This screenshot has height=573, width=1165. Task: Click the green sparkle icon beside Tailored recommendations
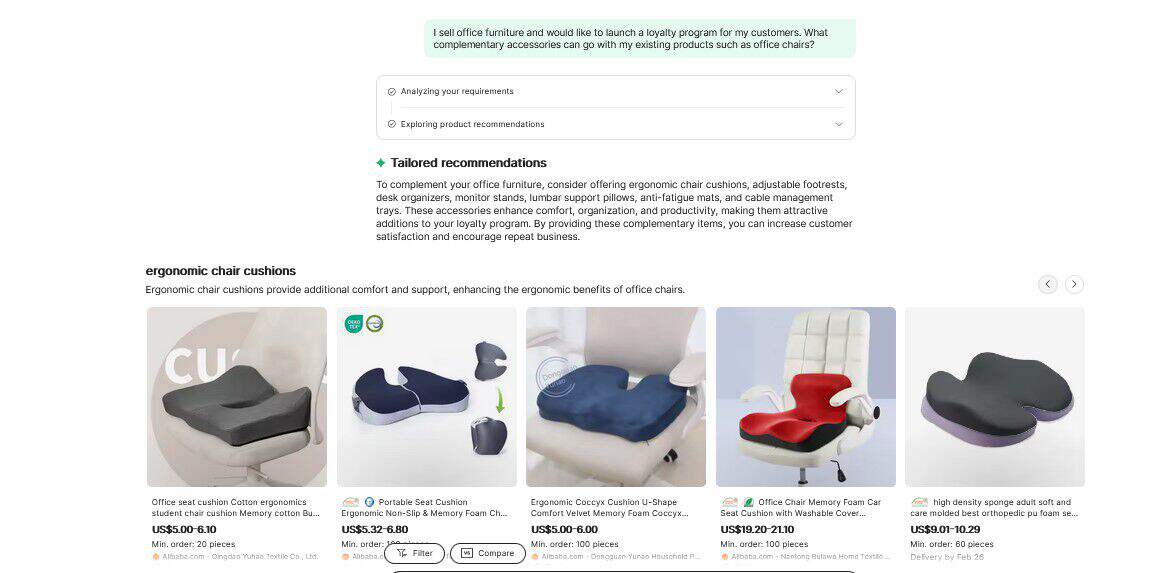point(380,163)
